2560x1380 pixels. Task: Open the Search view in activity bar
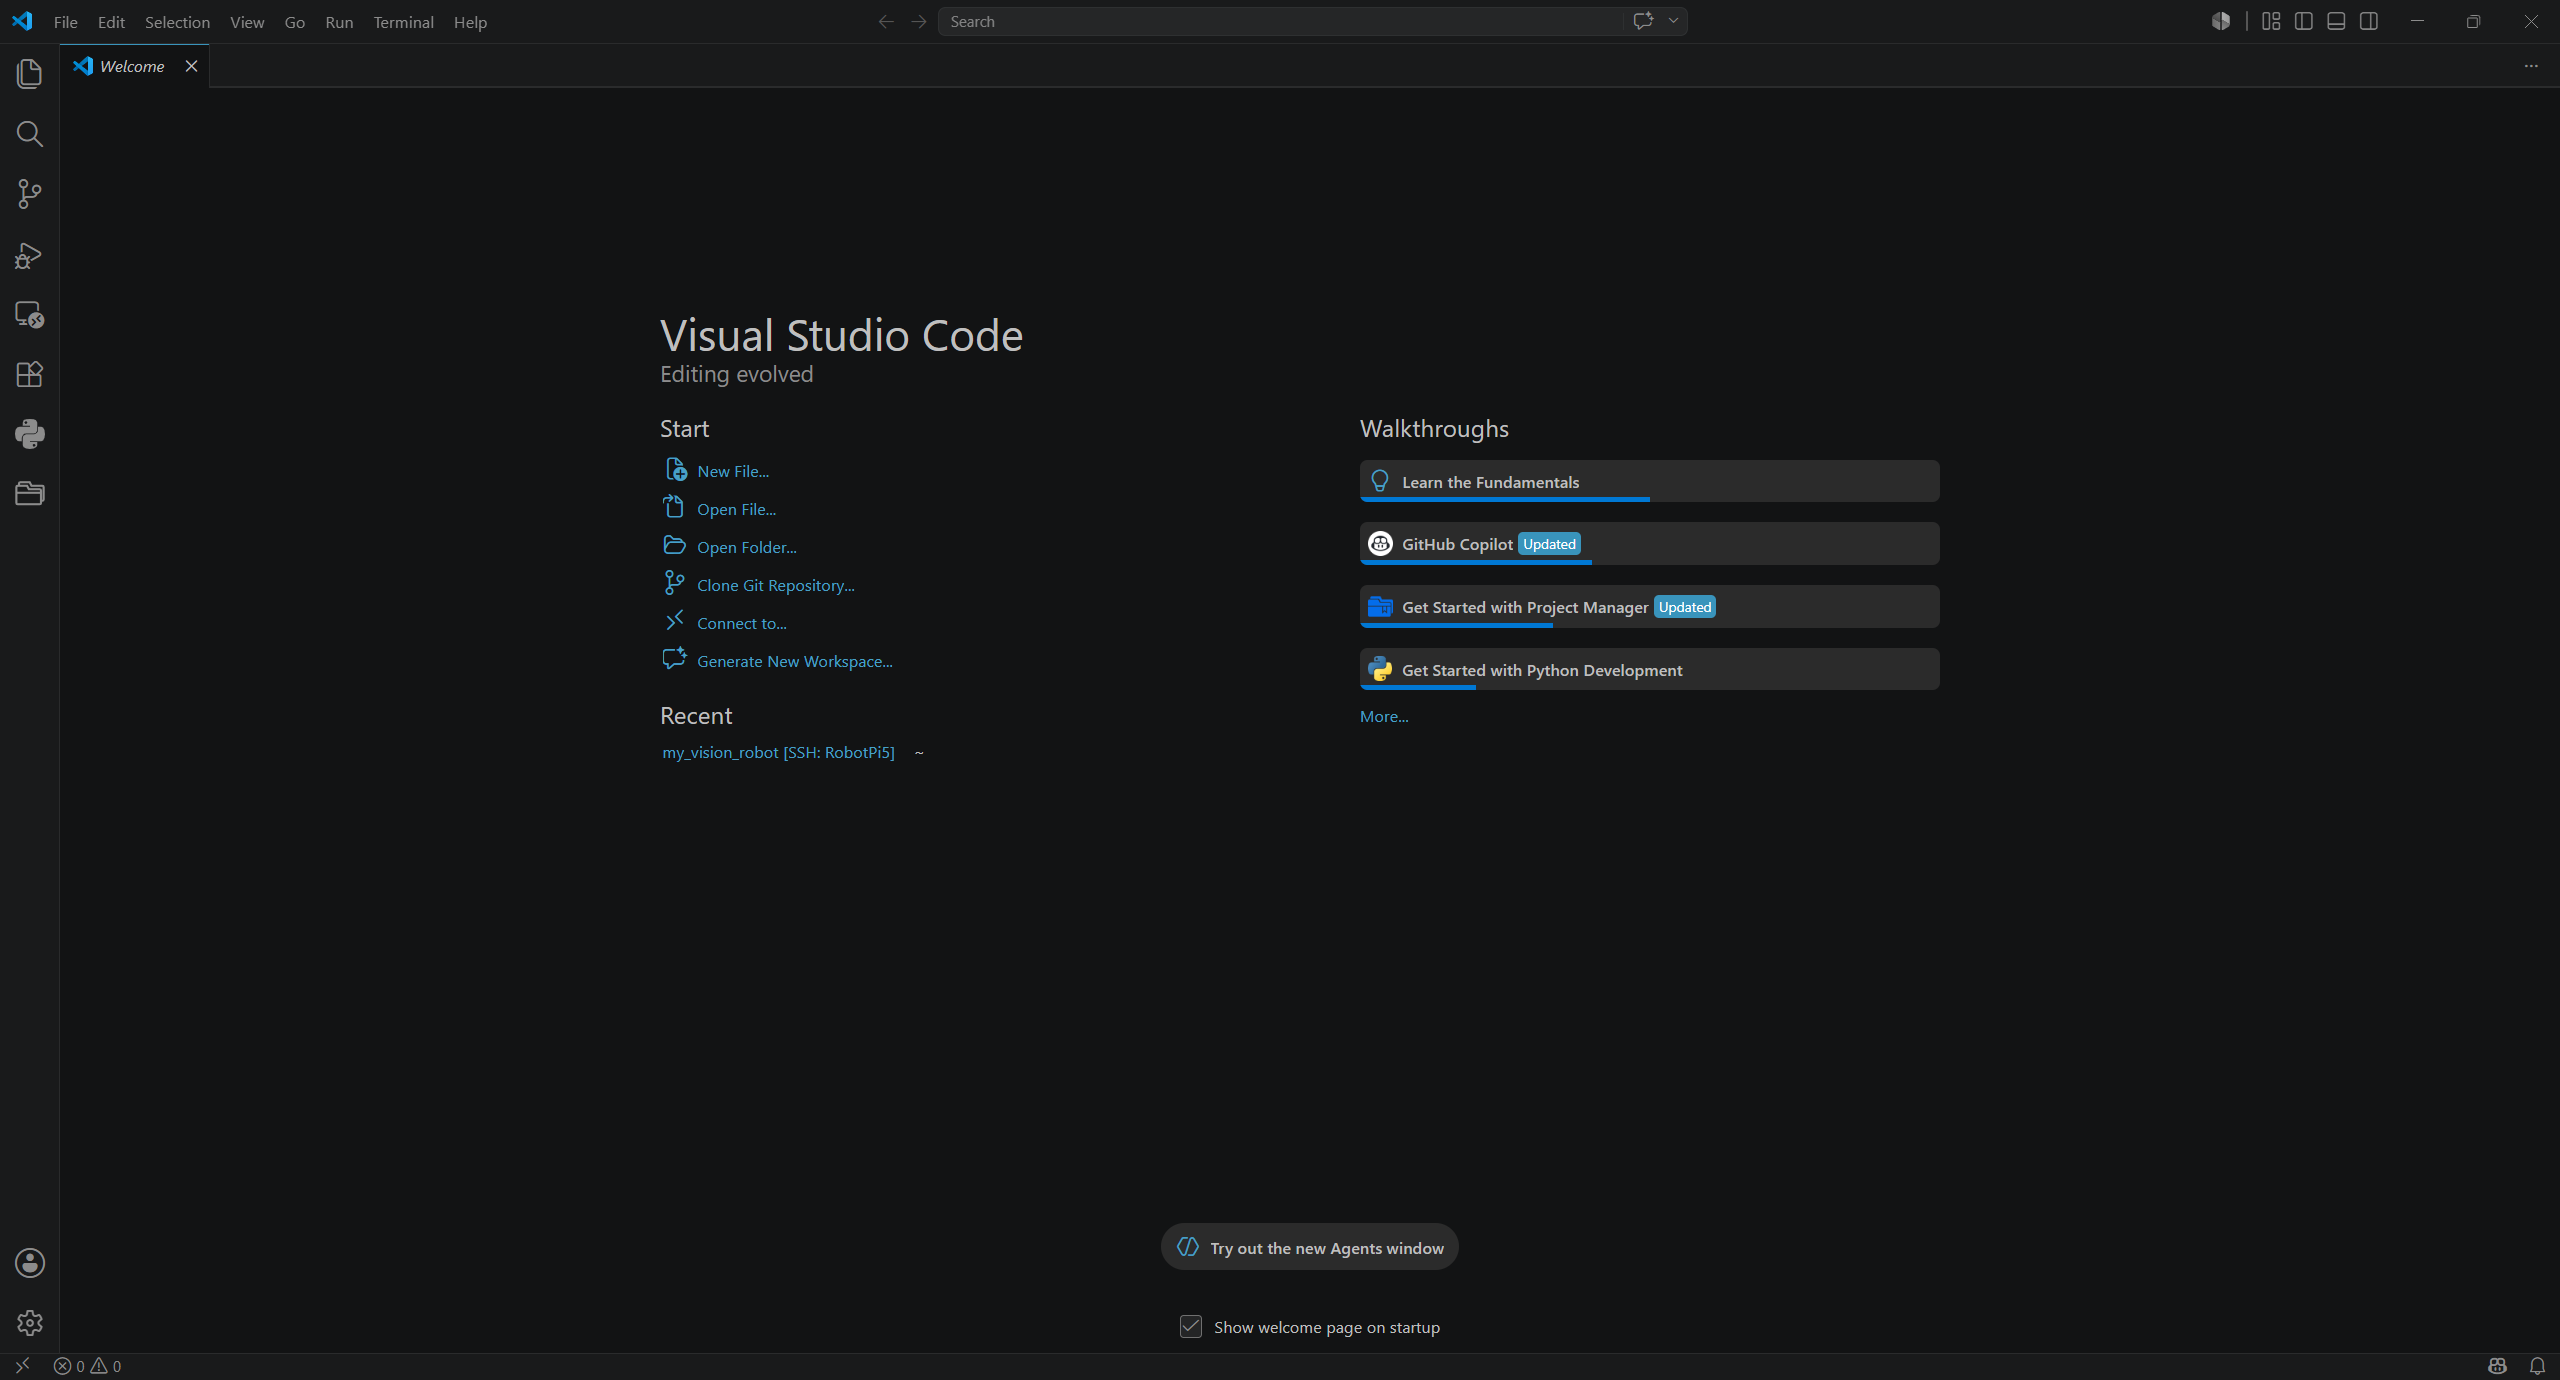pos(30,134)
